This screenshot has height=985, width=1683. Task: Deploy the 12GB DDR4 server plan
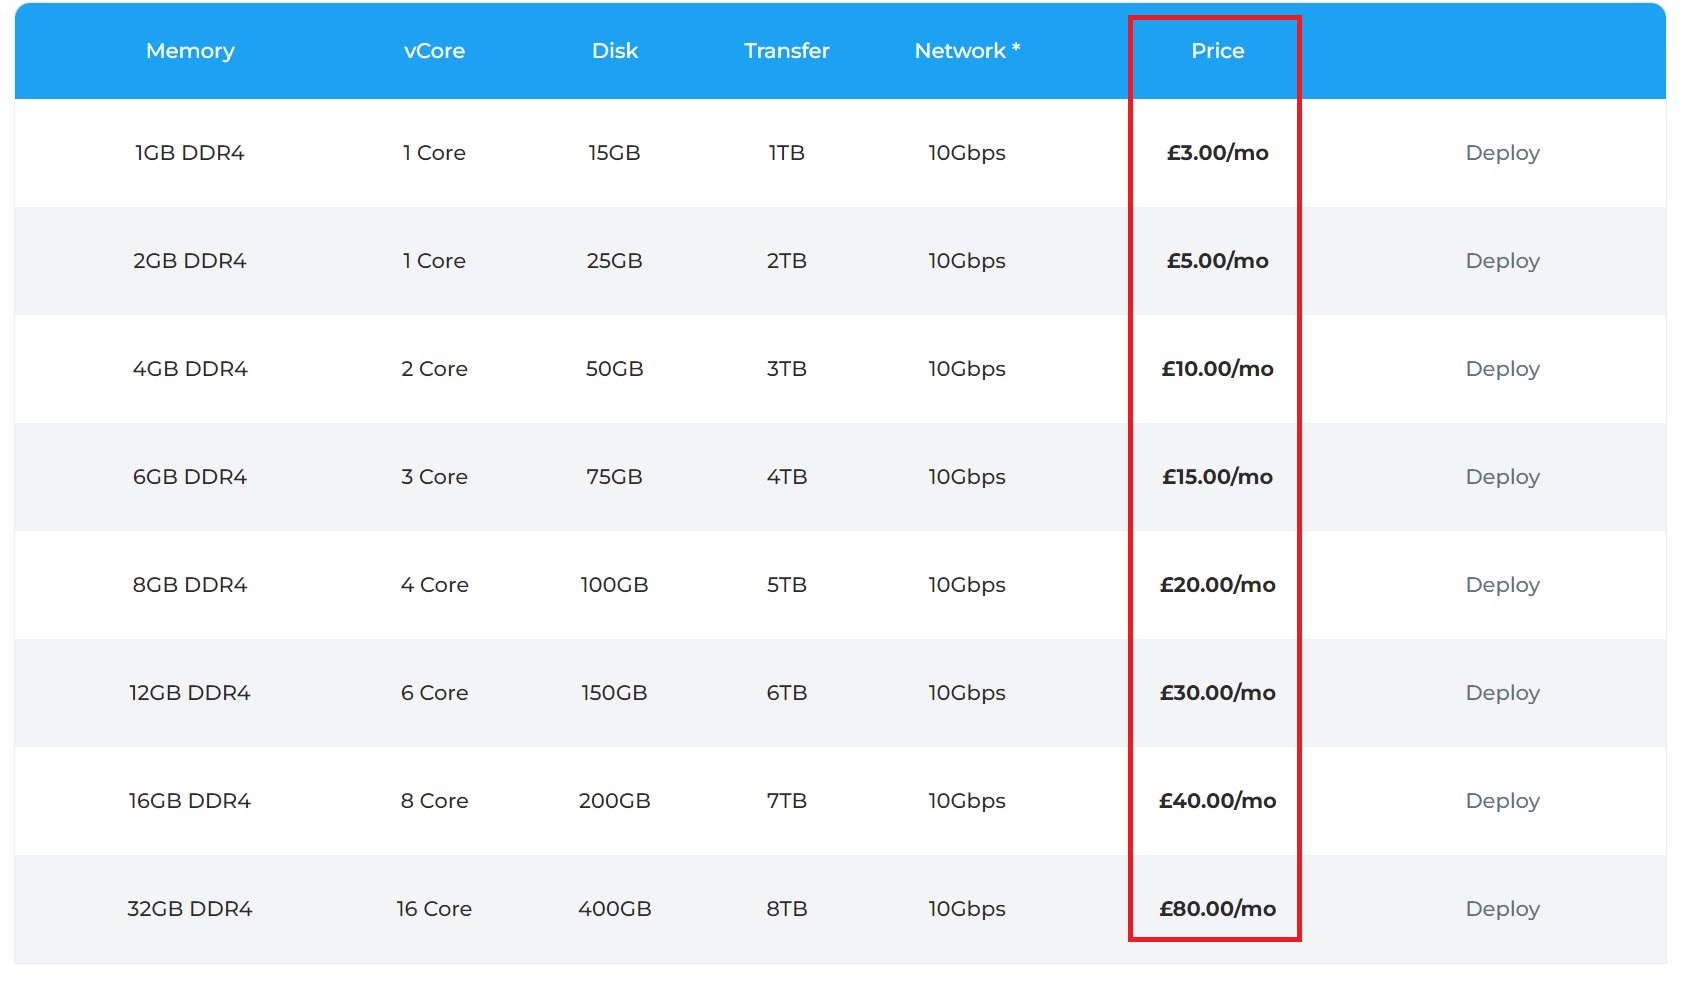click(x=1502, y=692)
